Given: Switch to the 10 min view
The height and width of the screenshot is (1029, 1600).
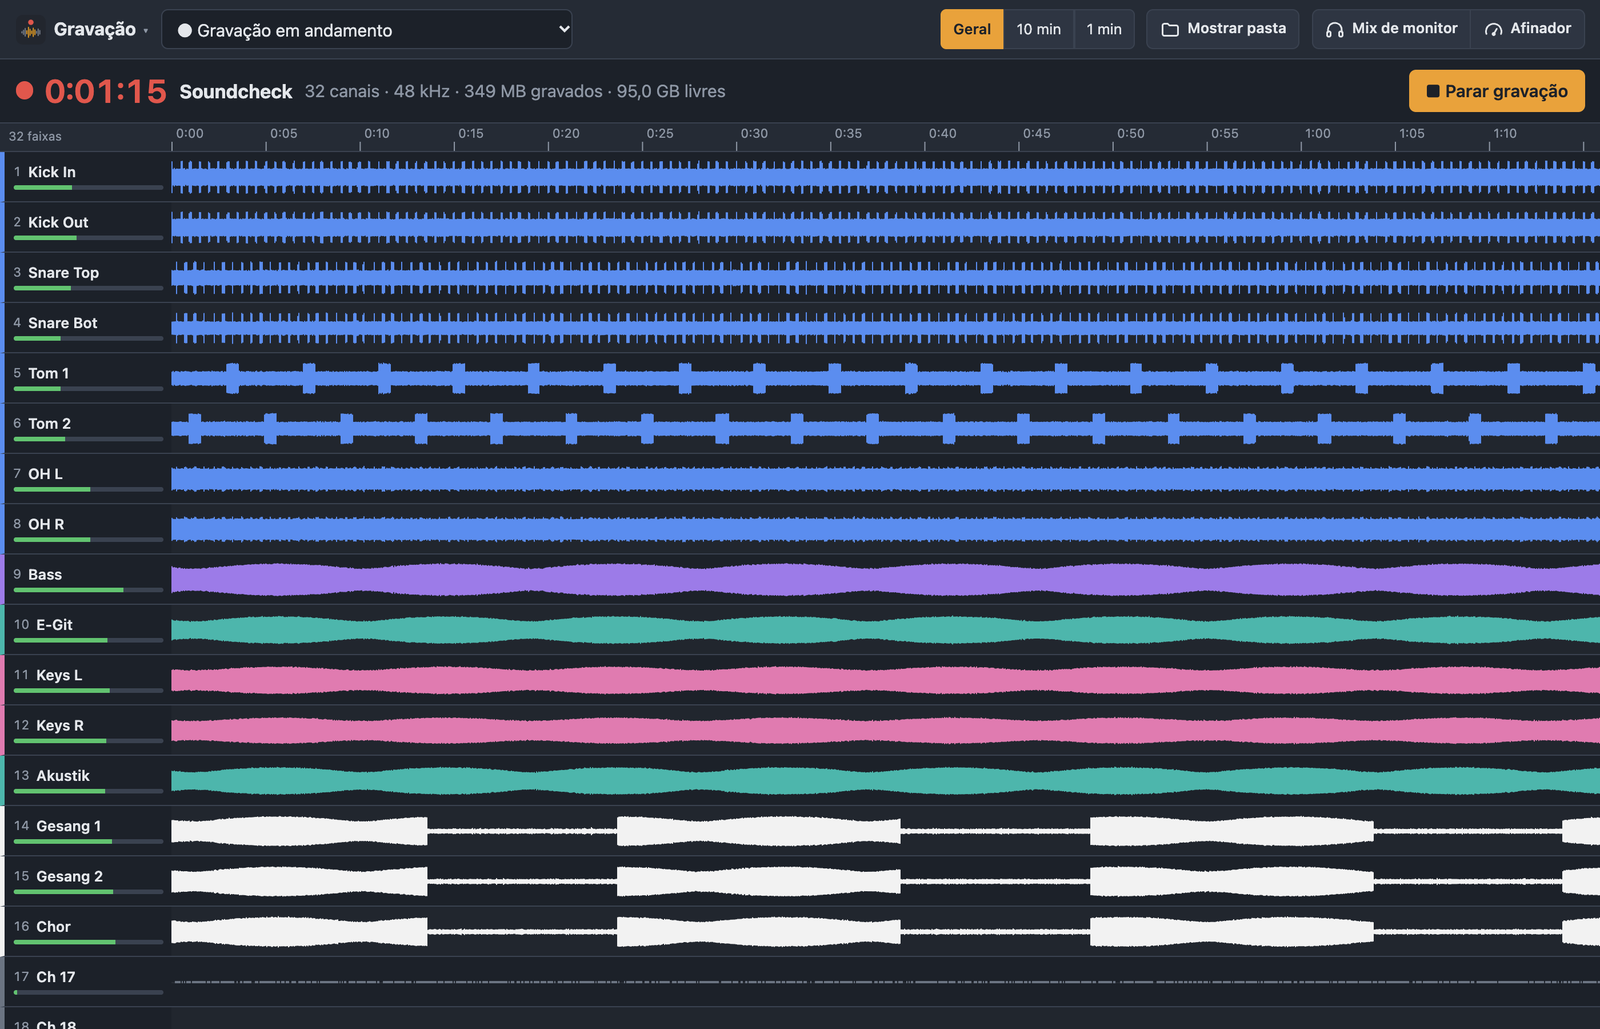Looking at the screenshot, I should [1039, 29].
